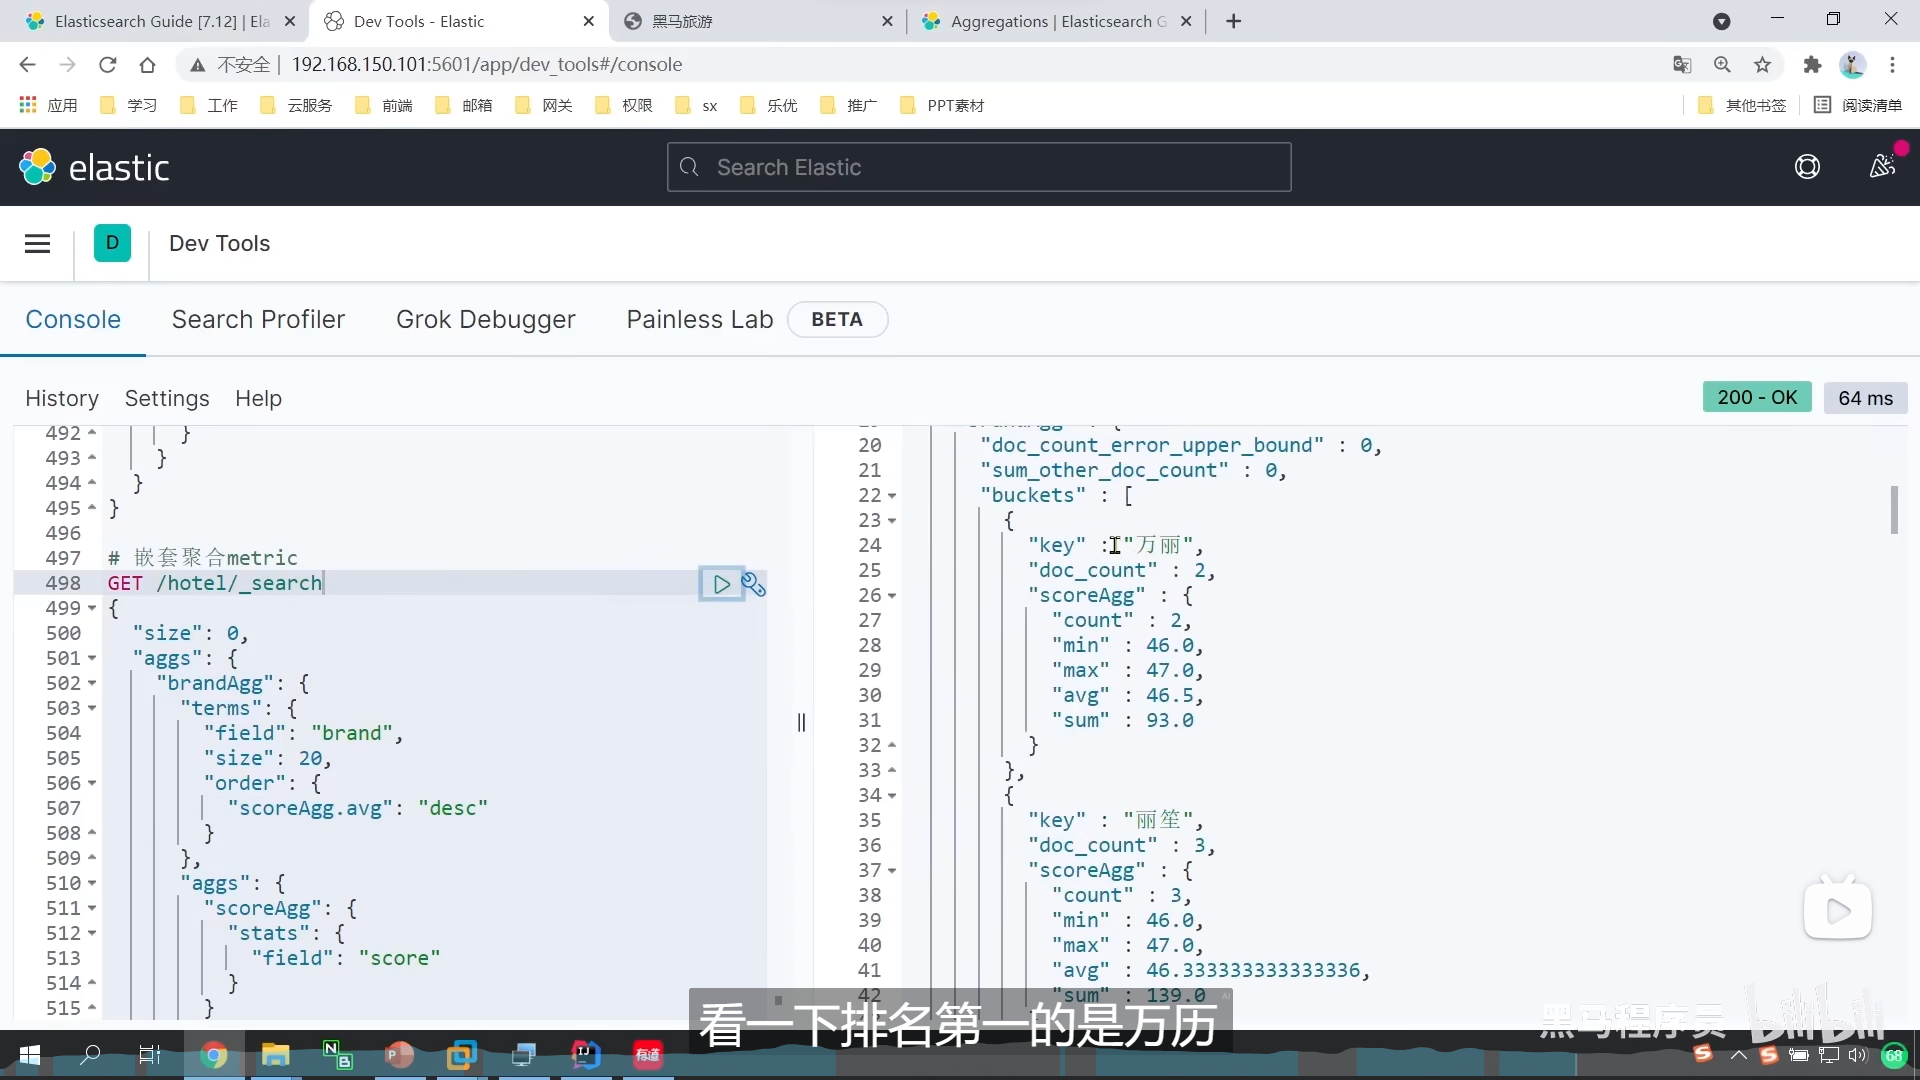The width and height of the screenshot is (1920, 1080).
Task: Open the History panel link
Action: (62, 398)
